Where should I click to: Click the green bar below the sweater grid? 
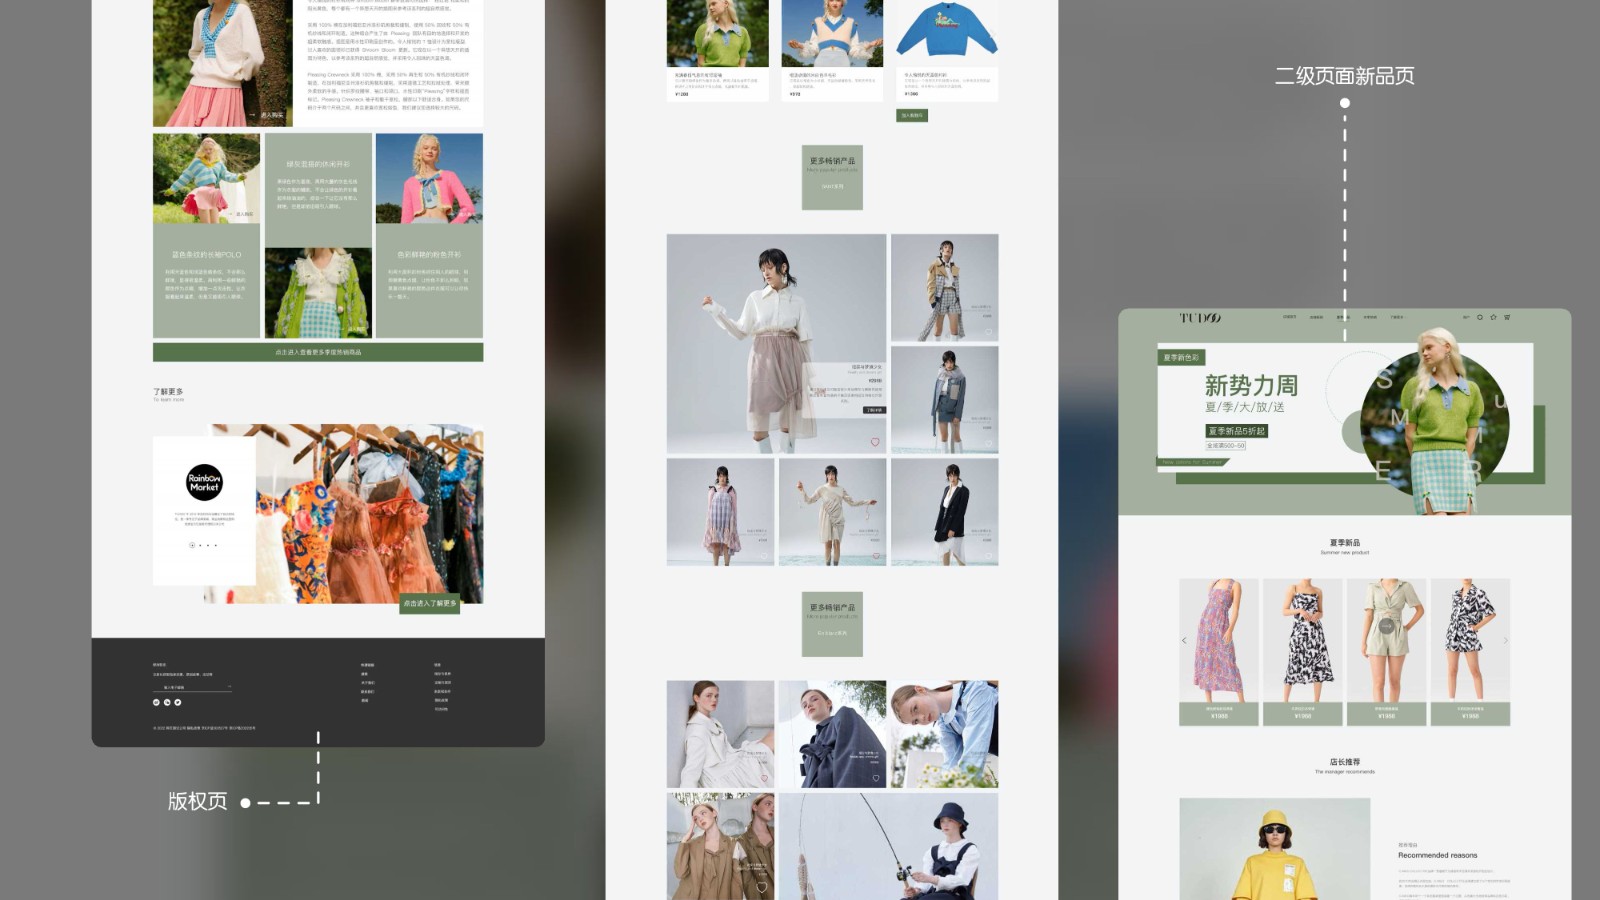[318, 352]
